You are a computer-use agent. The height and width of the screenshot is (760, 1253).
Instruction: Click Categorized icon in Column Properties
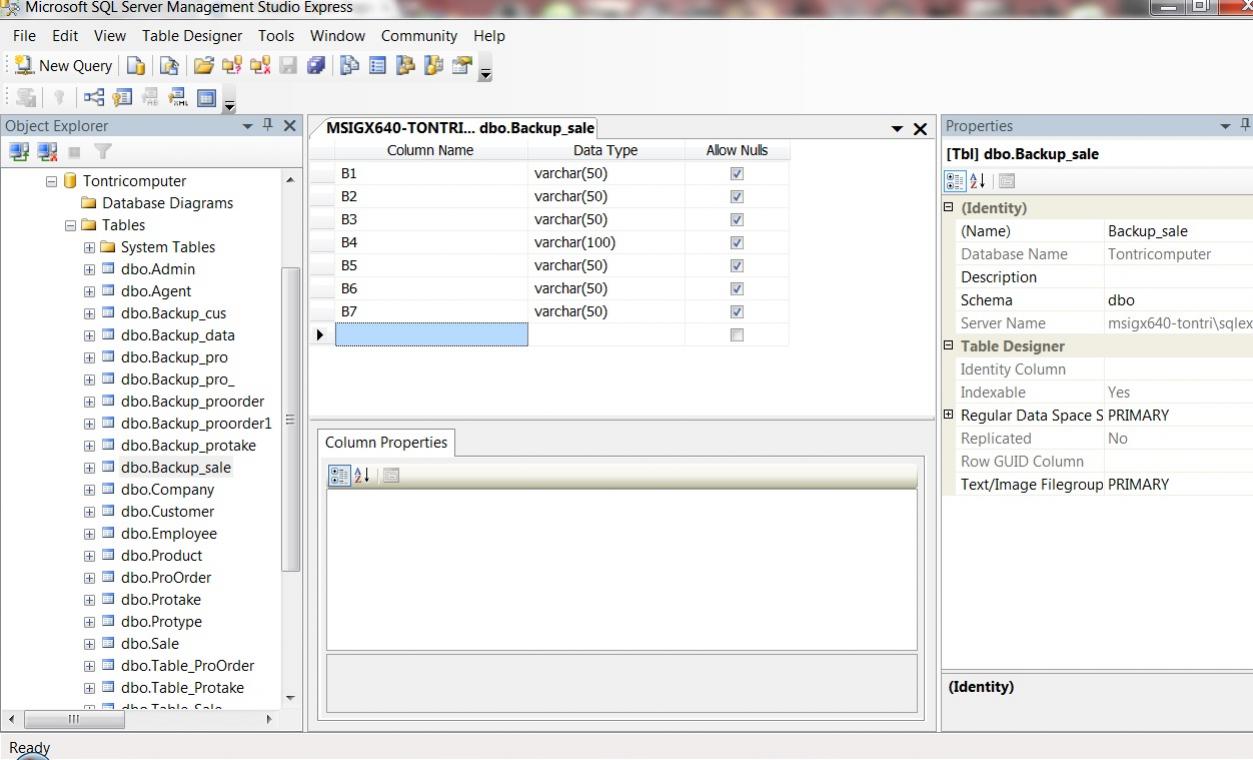[x=339, y=476]
